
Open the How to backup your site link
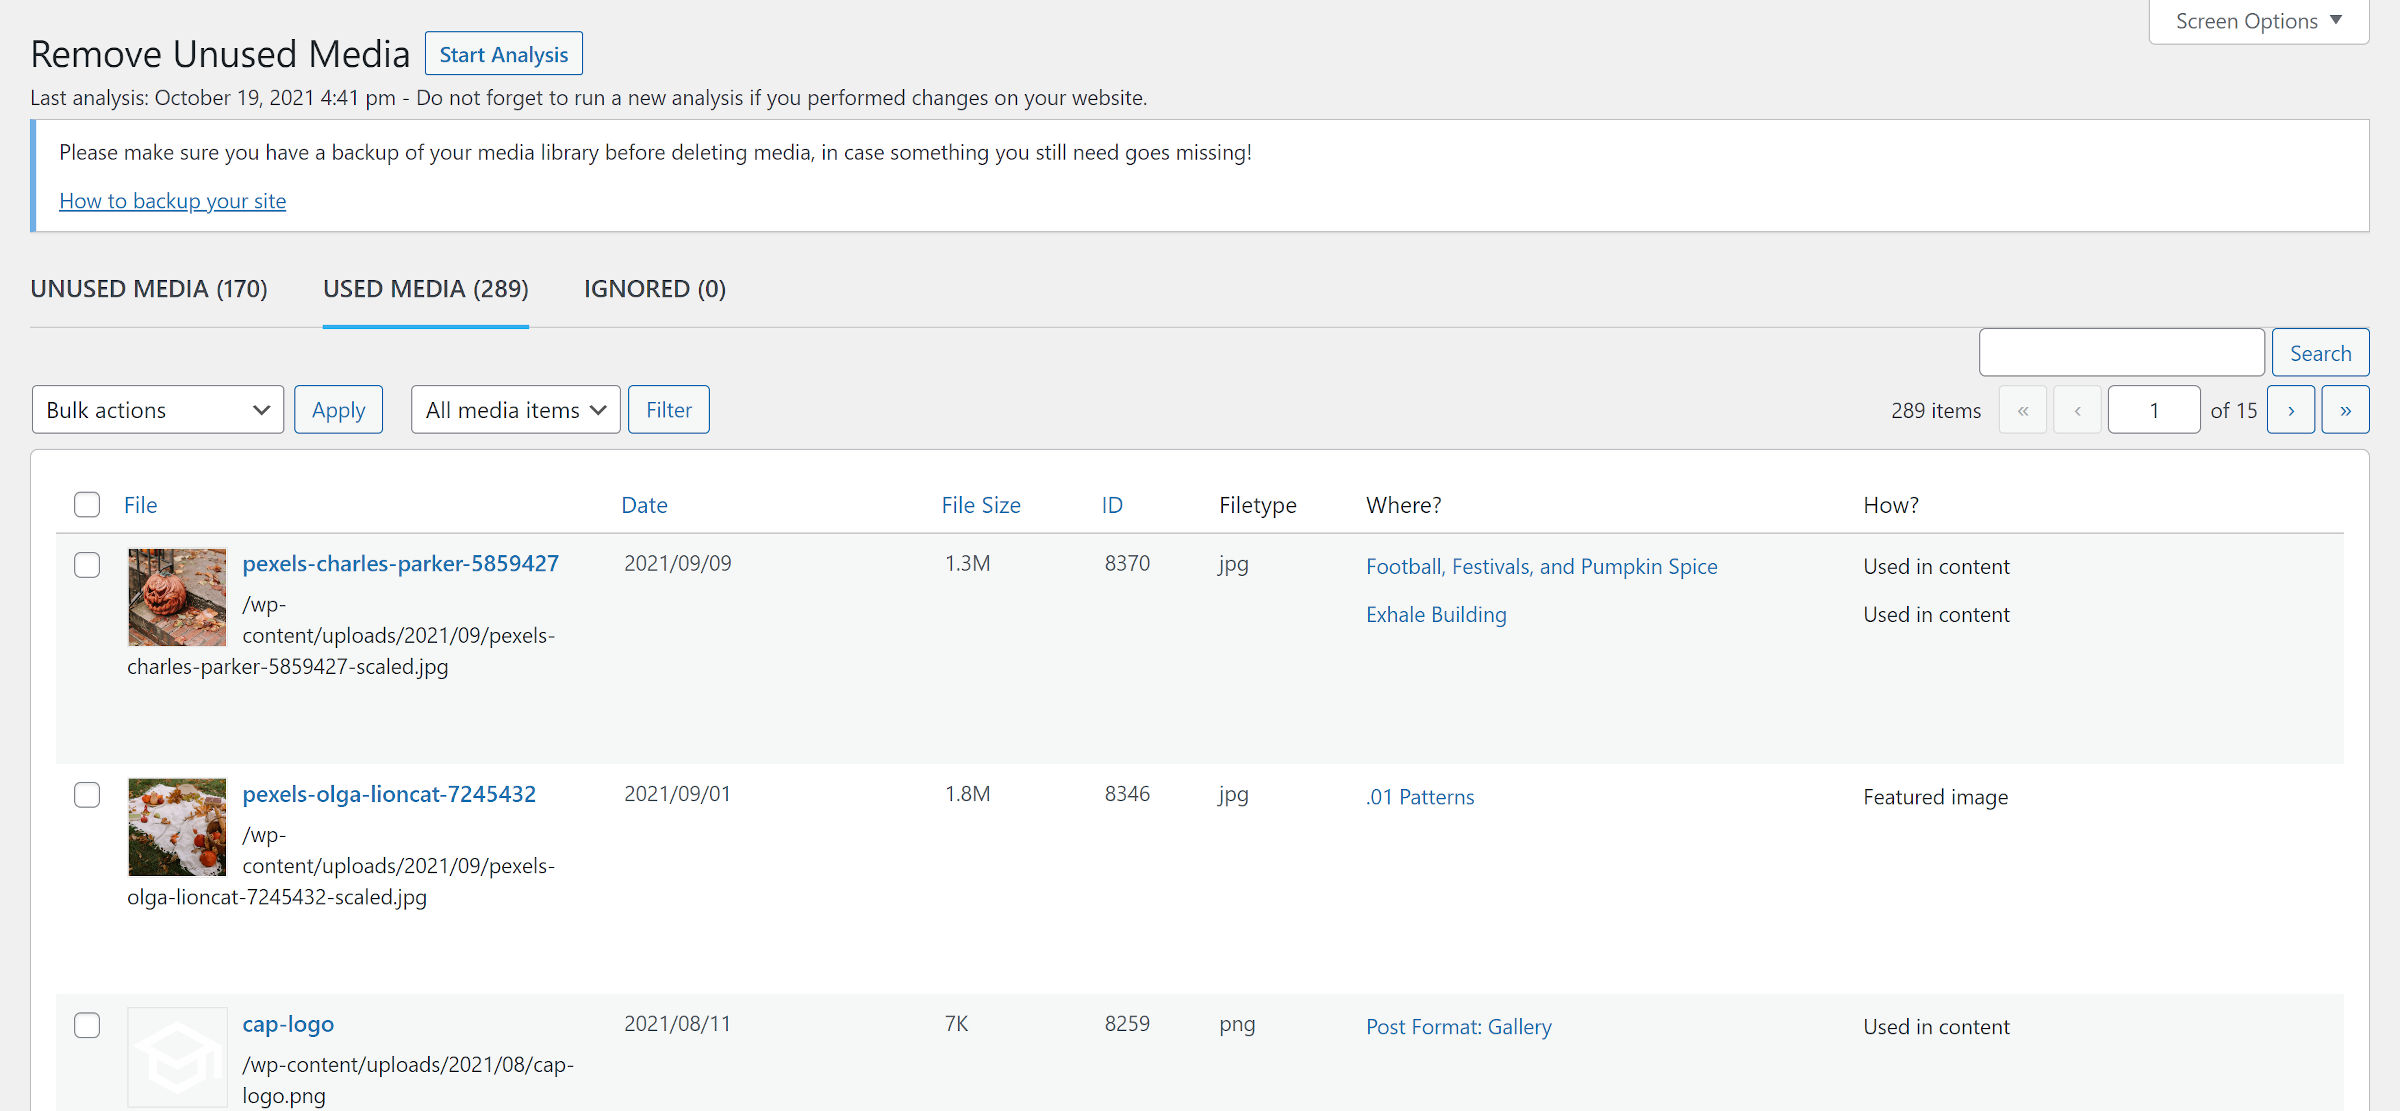pos(172,200)
